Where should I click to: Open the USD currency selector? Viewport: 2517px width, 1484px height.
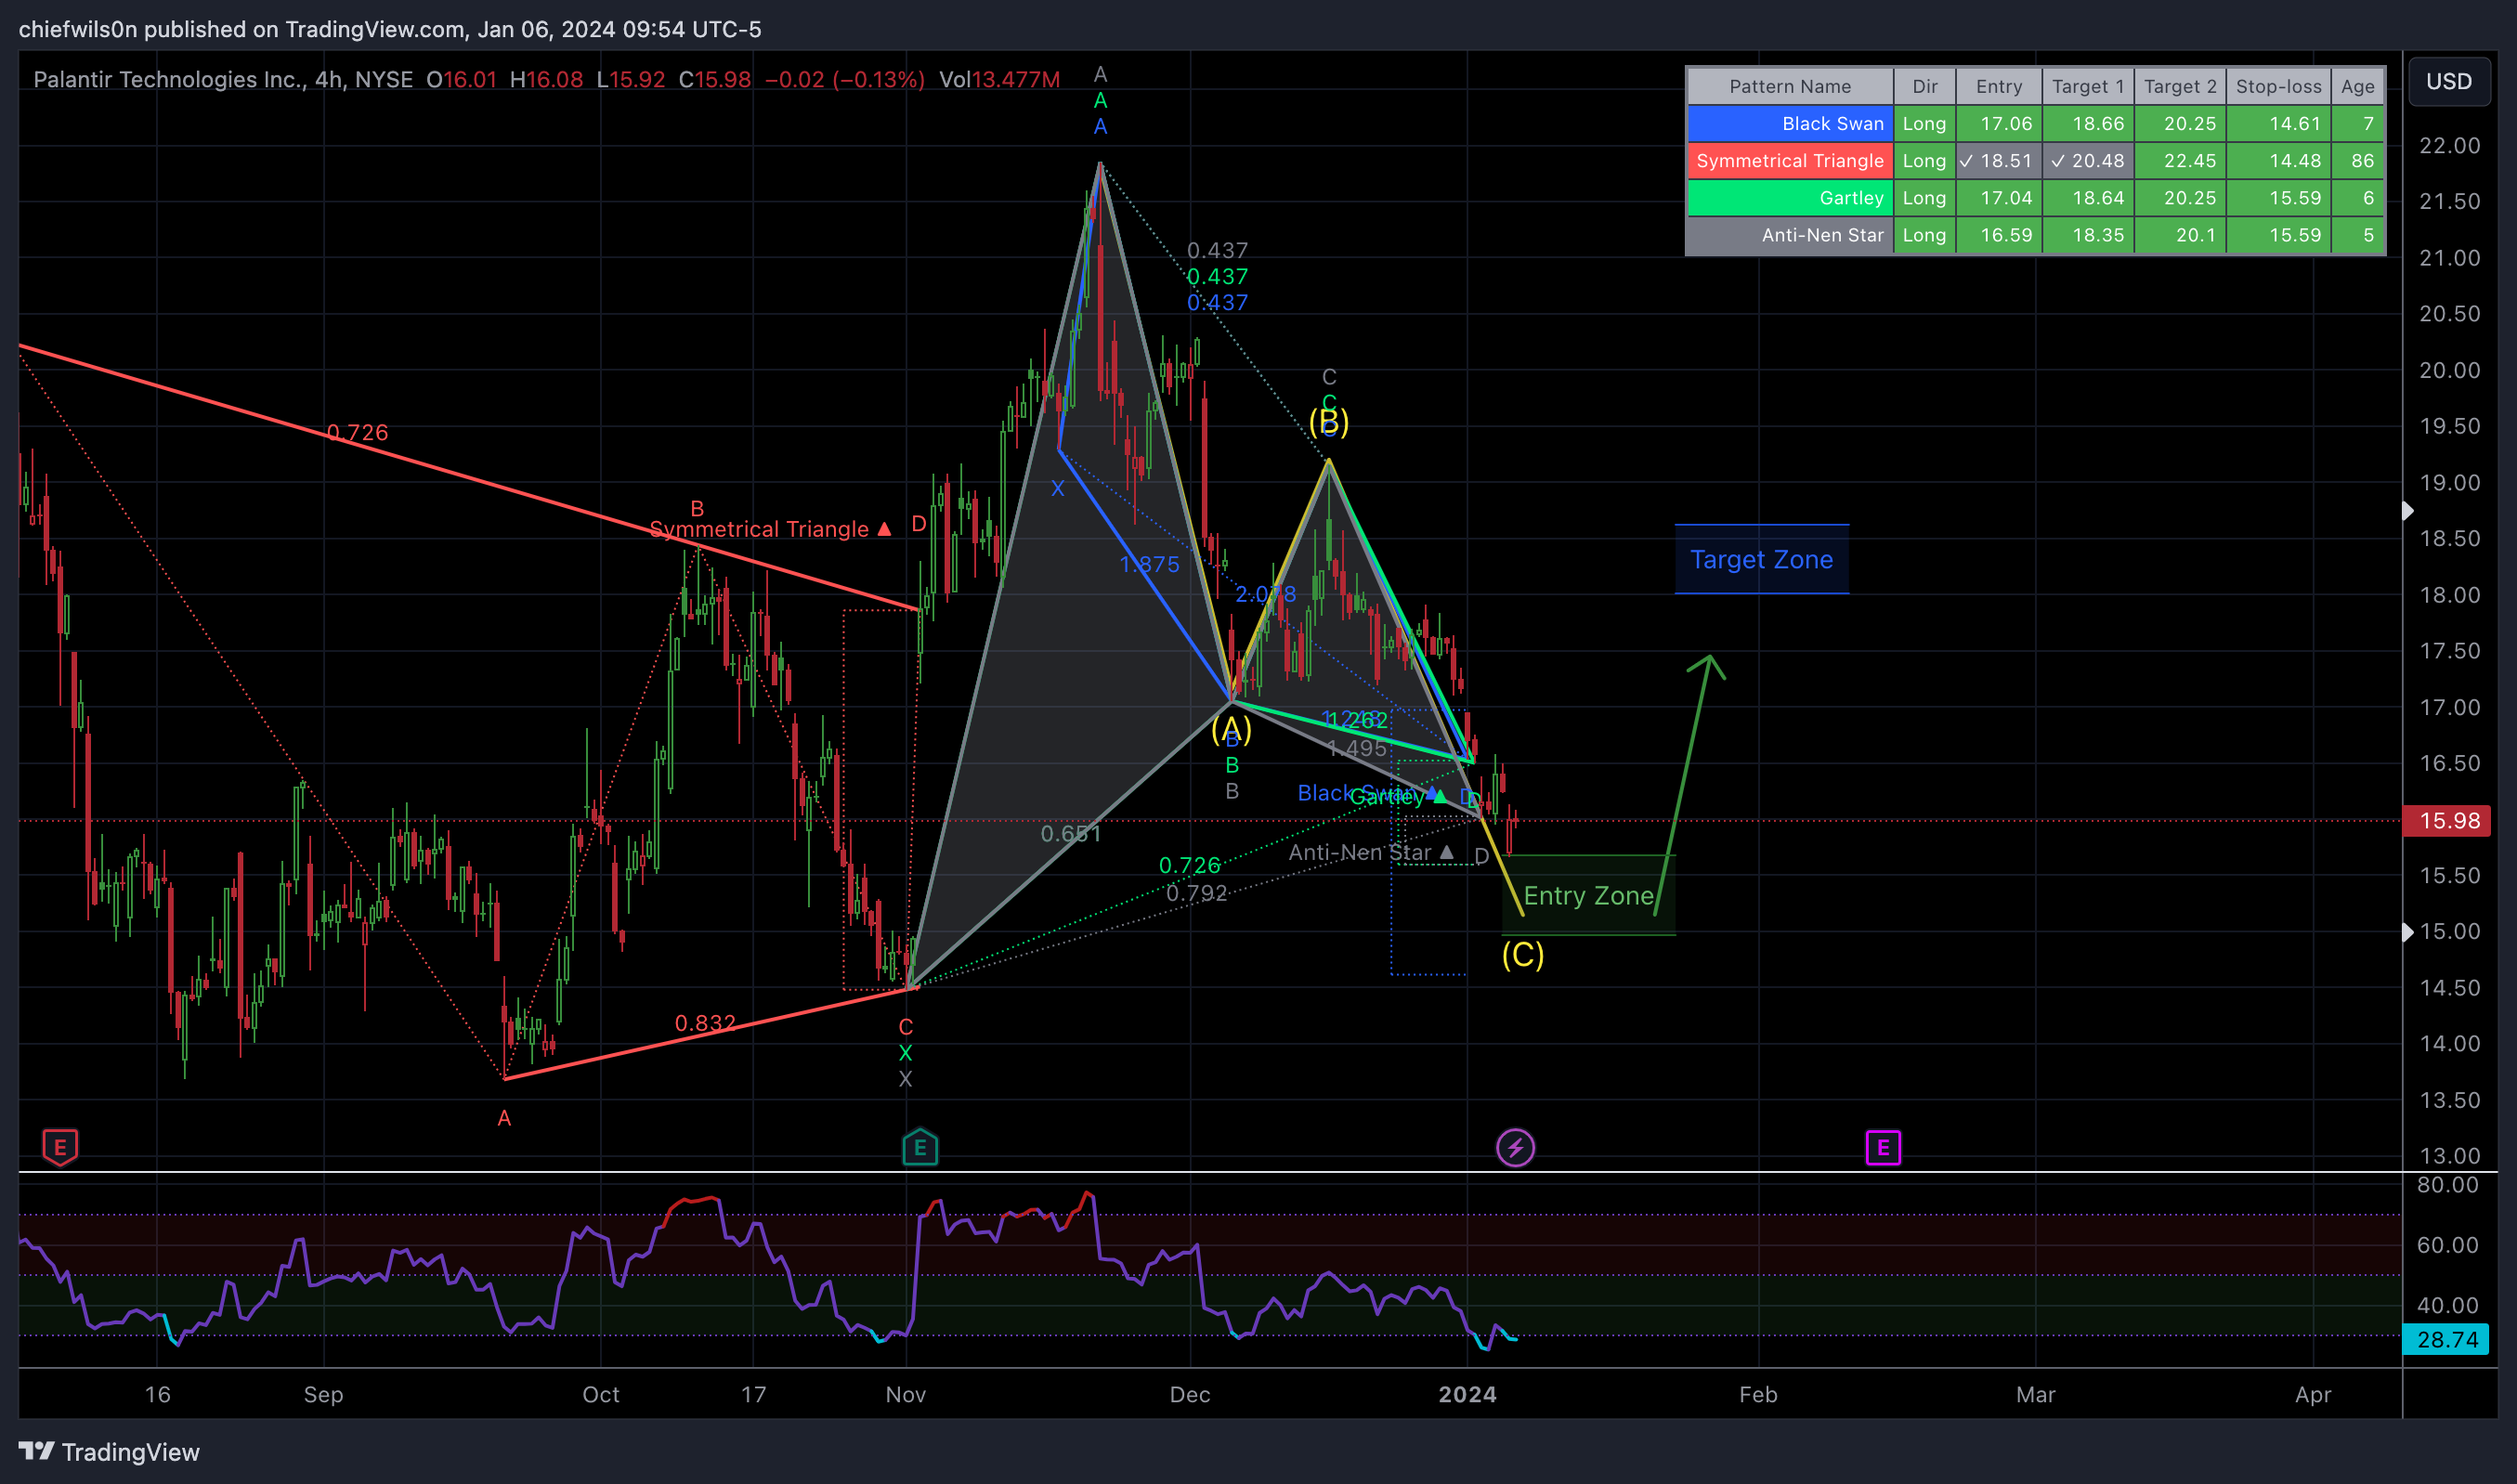click(x=2449, y=81)
